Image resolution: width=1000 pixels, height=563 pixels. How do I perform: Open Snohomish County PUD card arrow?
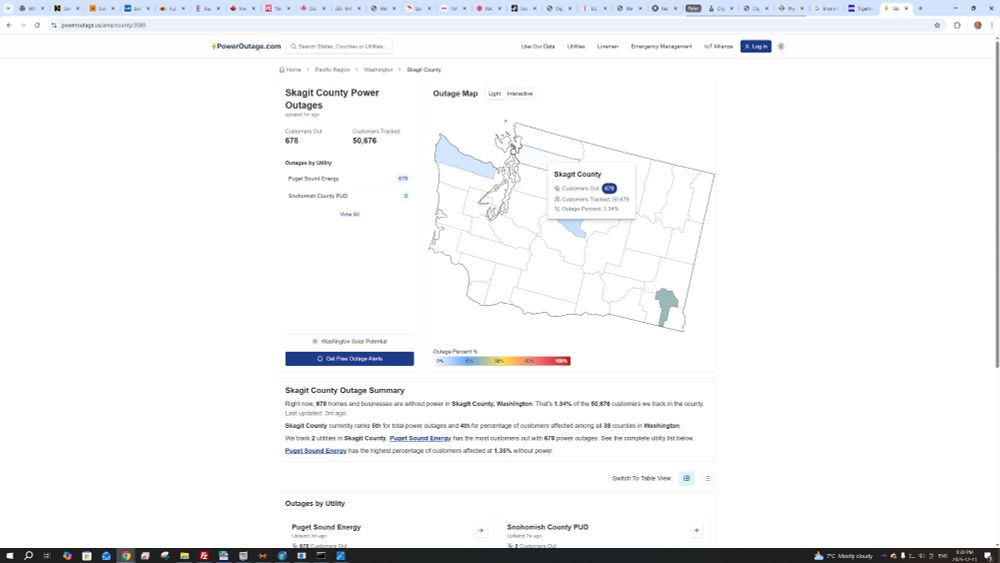(696, 530)
